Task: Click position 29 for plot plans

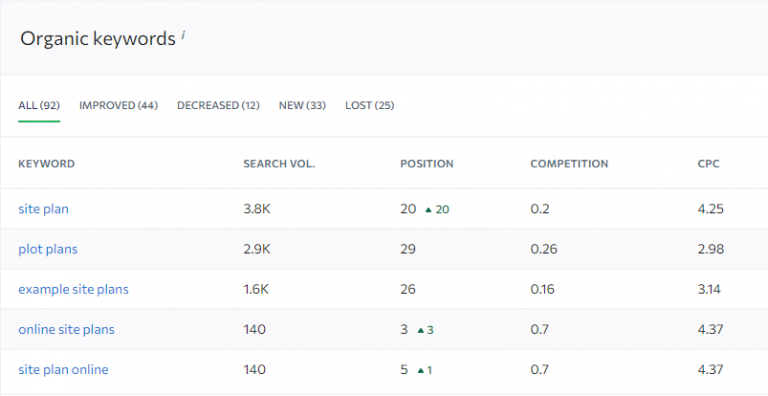Action: [x=408, y=249]
